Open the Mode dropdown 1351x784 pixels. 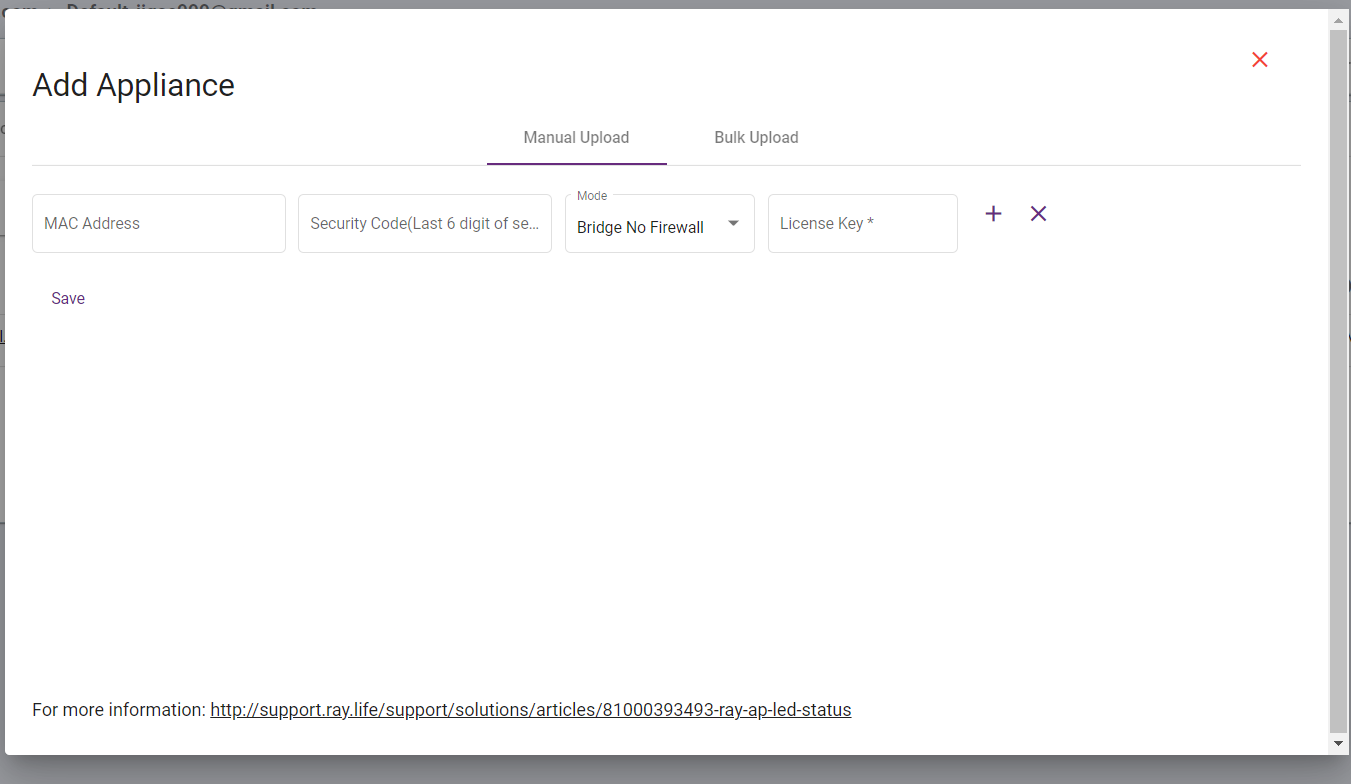click(660, 224)
